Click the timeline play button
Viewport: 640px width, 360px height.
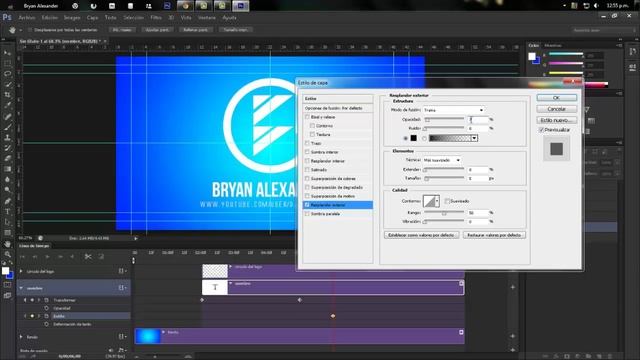point(47,256)
